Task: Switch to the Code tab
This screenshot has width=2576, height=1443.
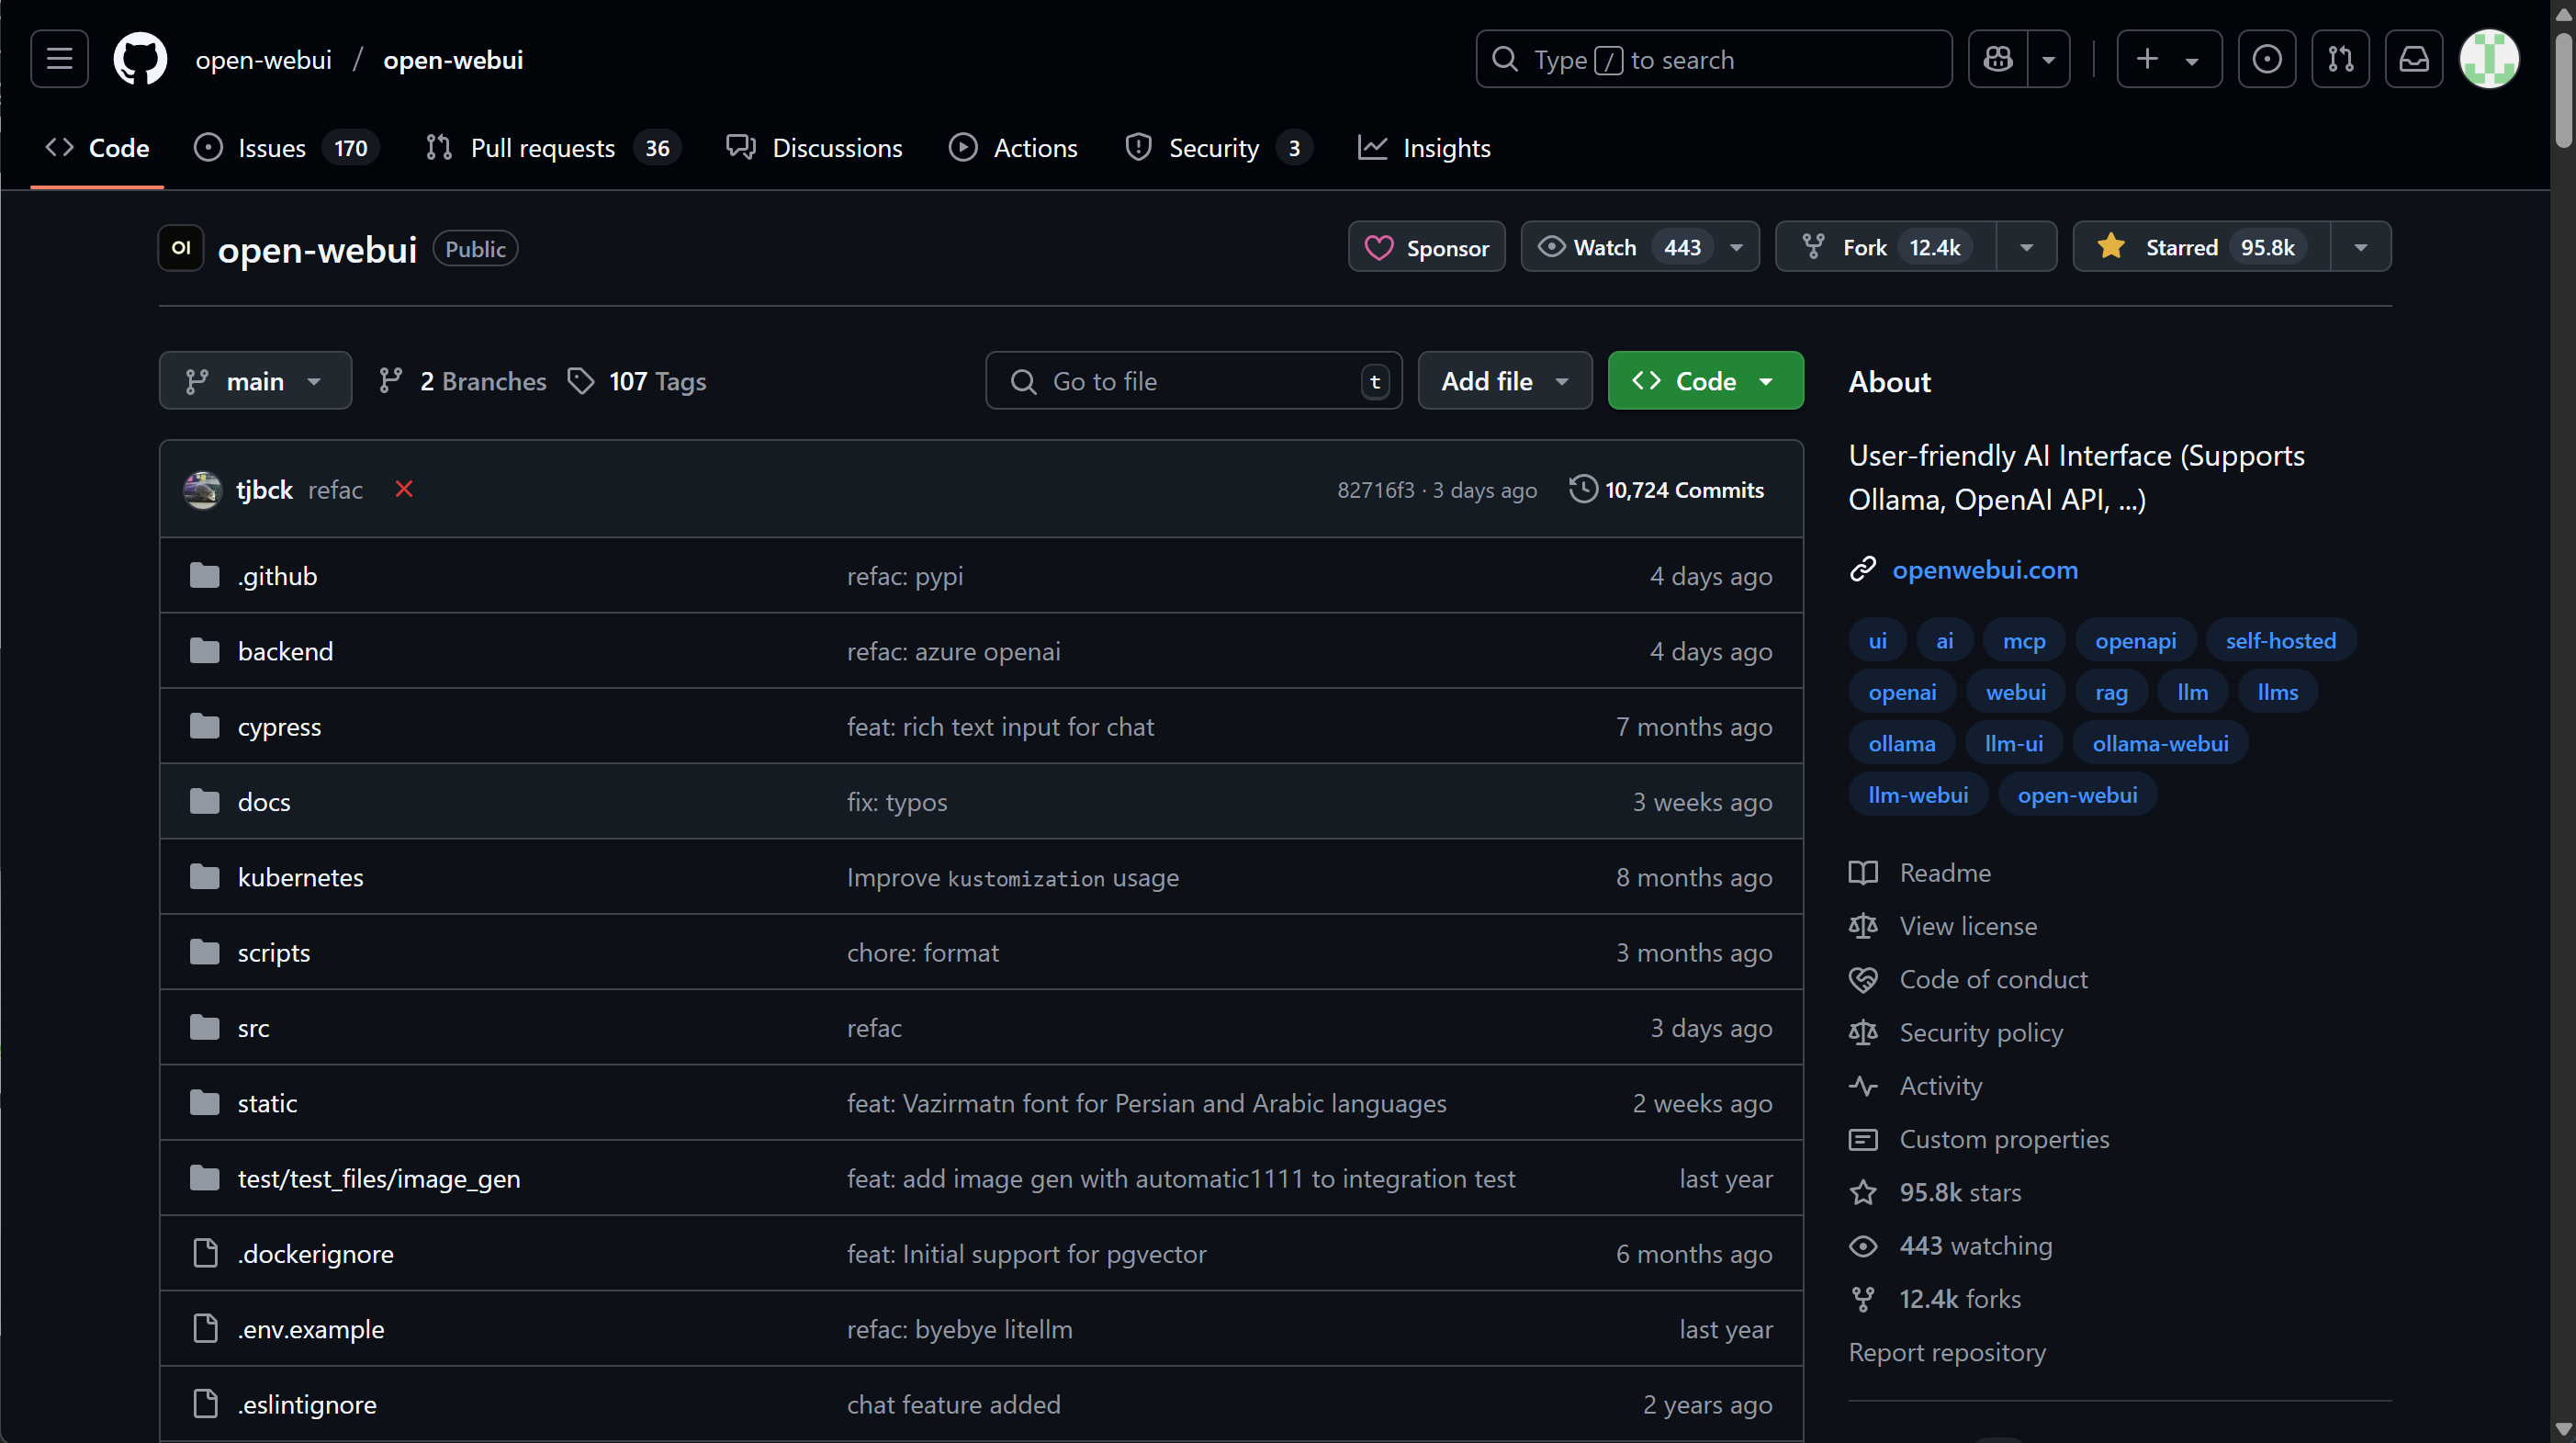Action: (x=97, y=148)
